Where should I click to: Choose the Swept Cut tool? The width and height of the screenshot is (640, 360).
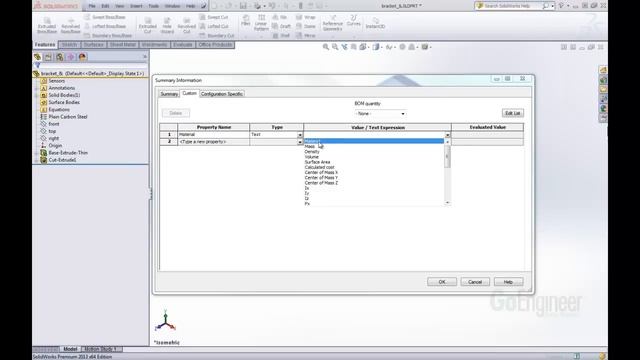214,17
